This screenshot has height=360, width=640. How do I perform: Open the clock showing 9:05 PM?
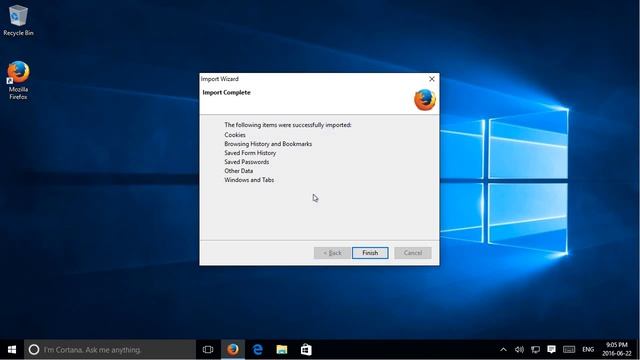(616, 349)
